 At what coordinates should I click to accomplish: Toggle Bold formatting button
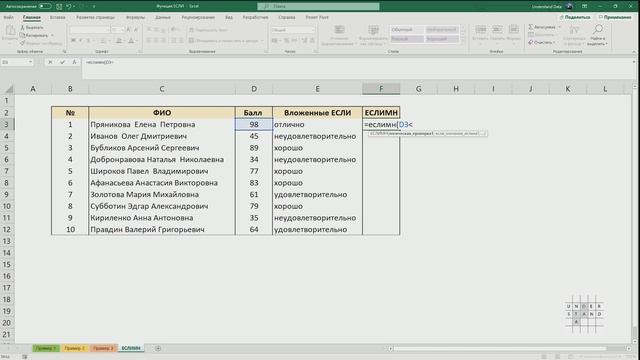coord(73,40)
